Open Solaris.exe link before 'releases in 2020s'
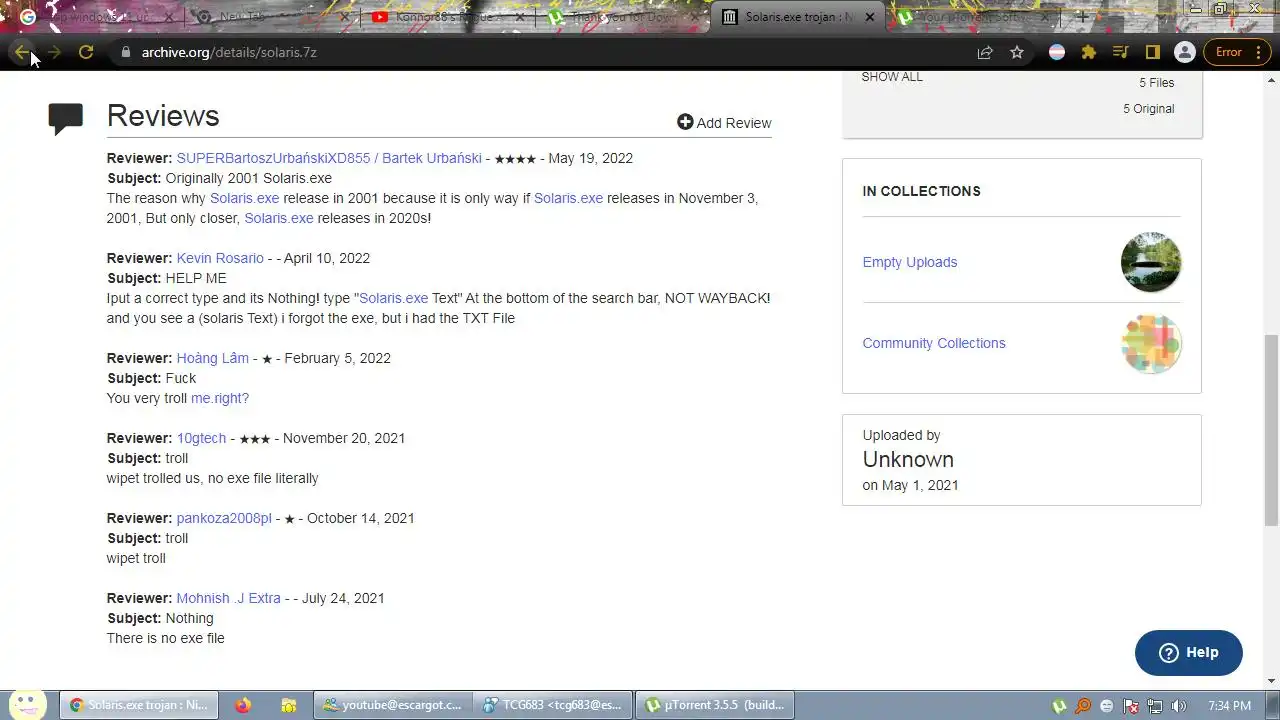The width and height of the screenshot is (1280, 720). pyautogui.click(x=279, y=218)
